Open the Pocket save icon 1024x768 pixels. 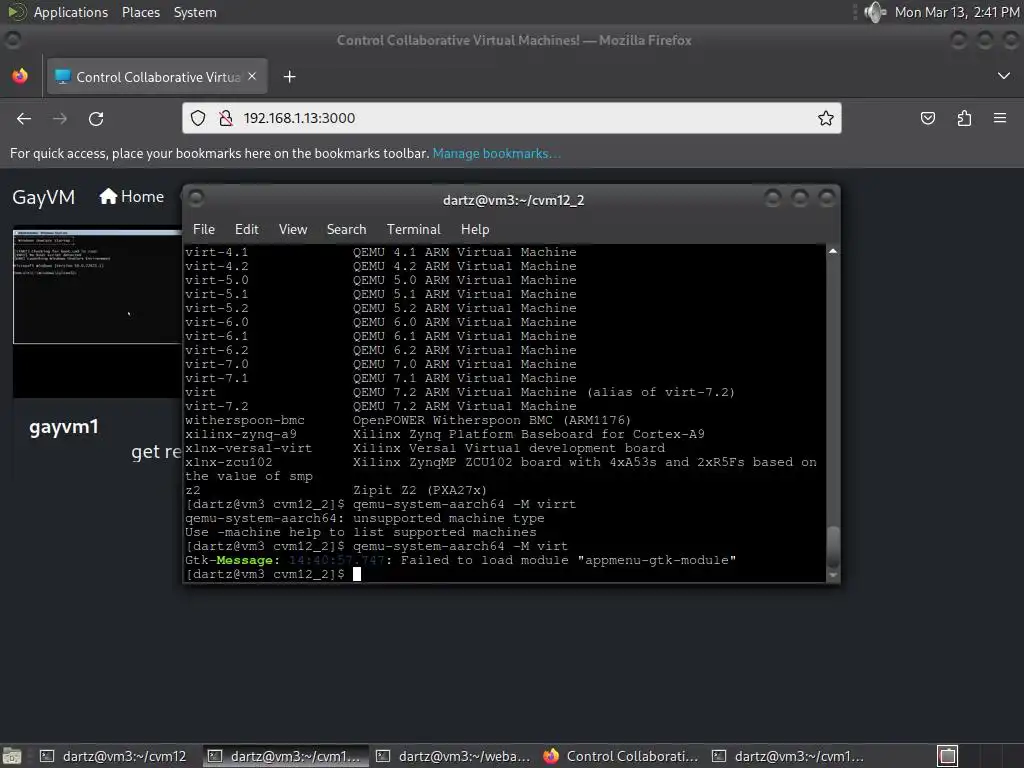[927, 118]
